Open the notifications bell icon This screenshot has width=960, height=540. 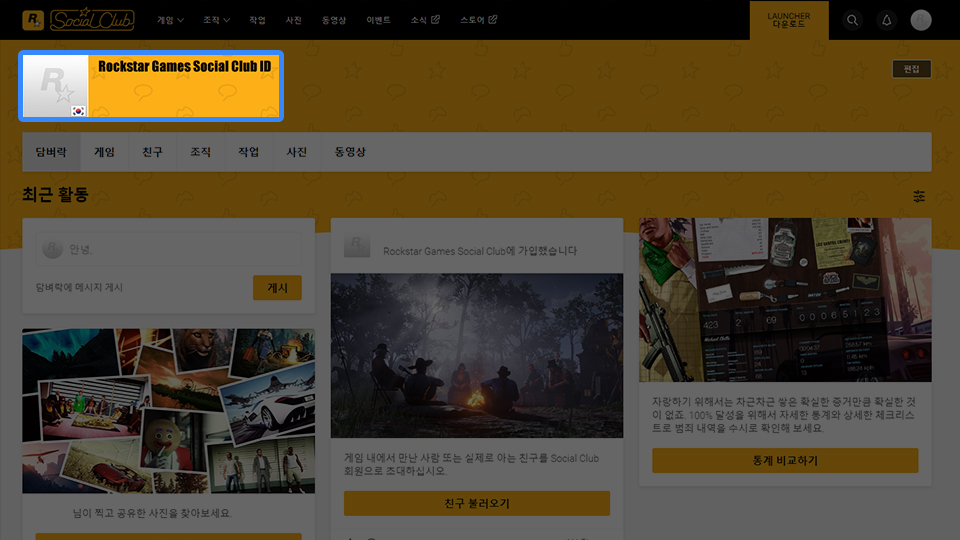[x=887, y=20]
